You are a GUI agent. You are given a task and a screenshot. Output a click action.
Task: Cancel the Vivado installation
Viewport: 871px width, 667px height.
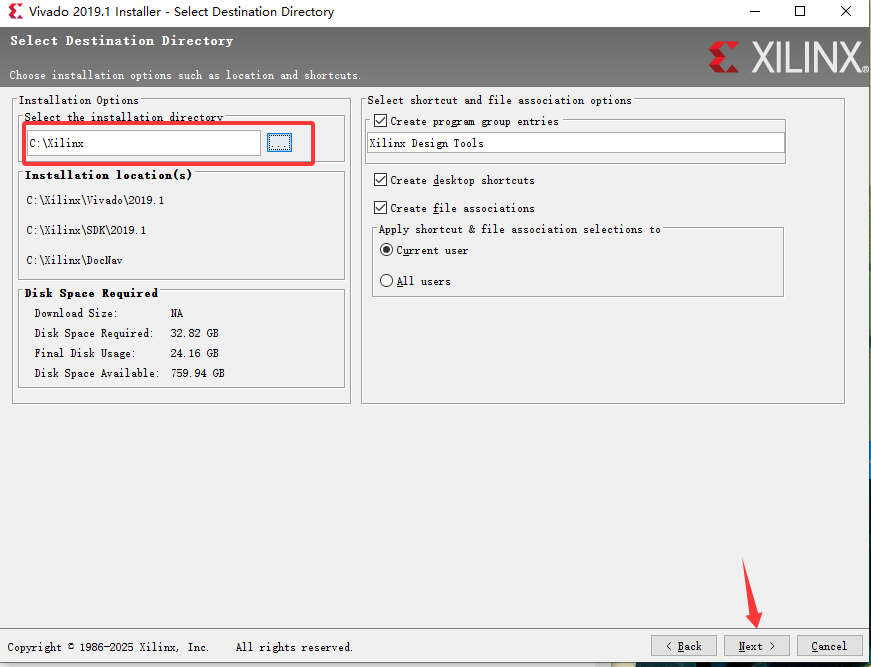pos(829,646)
